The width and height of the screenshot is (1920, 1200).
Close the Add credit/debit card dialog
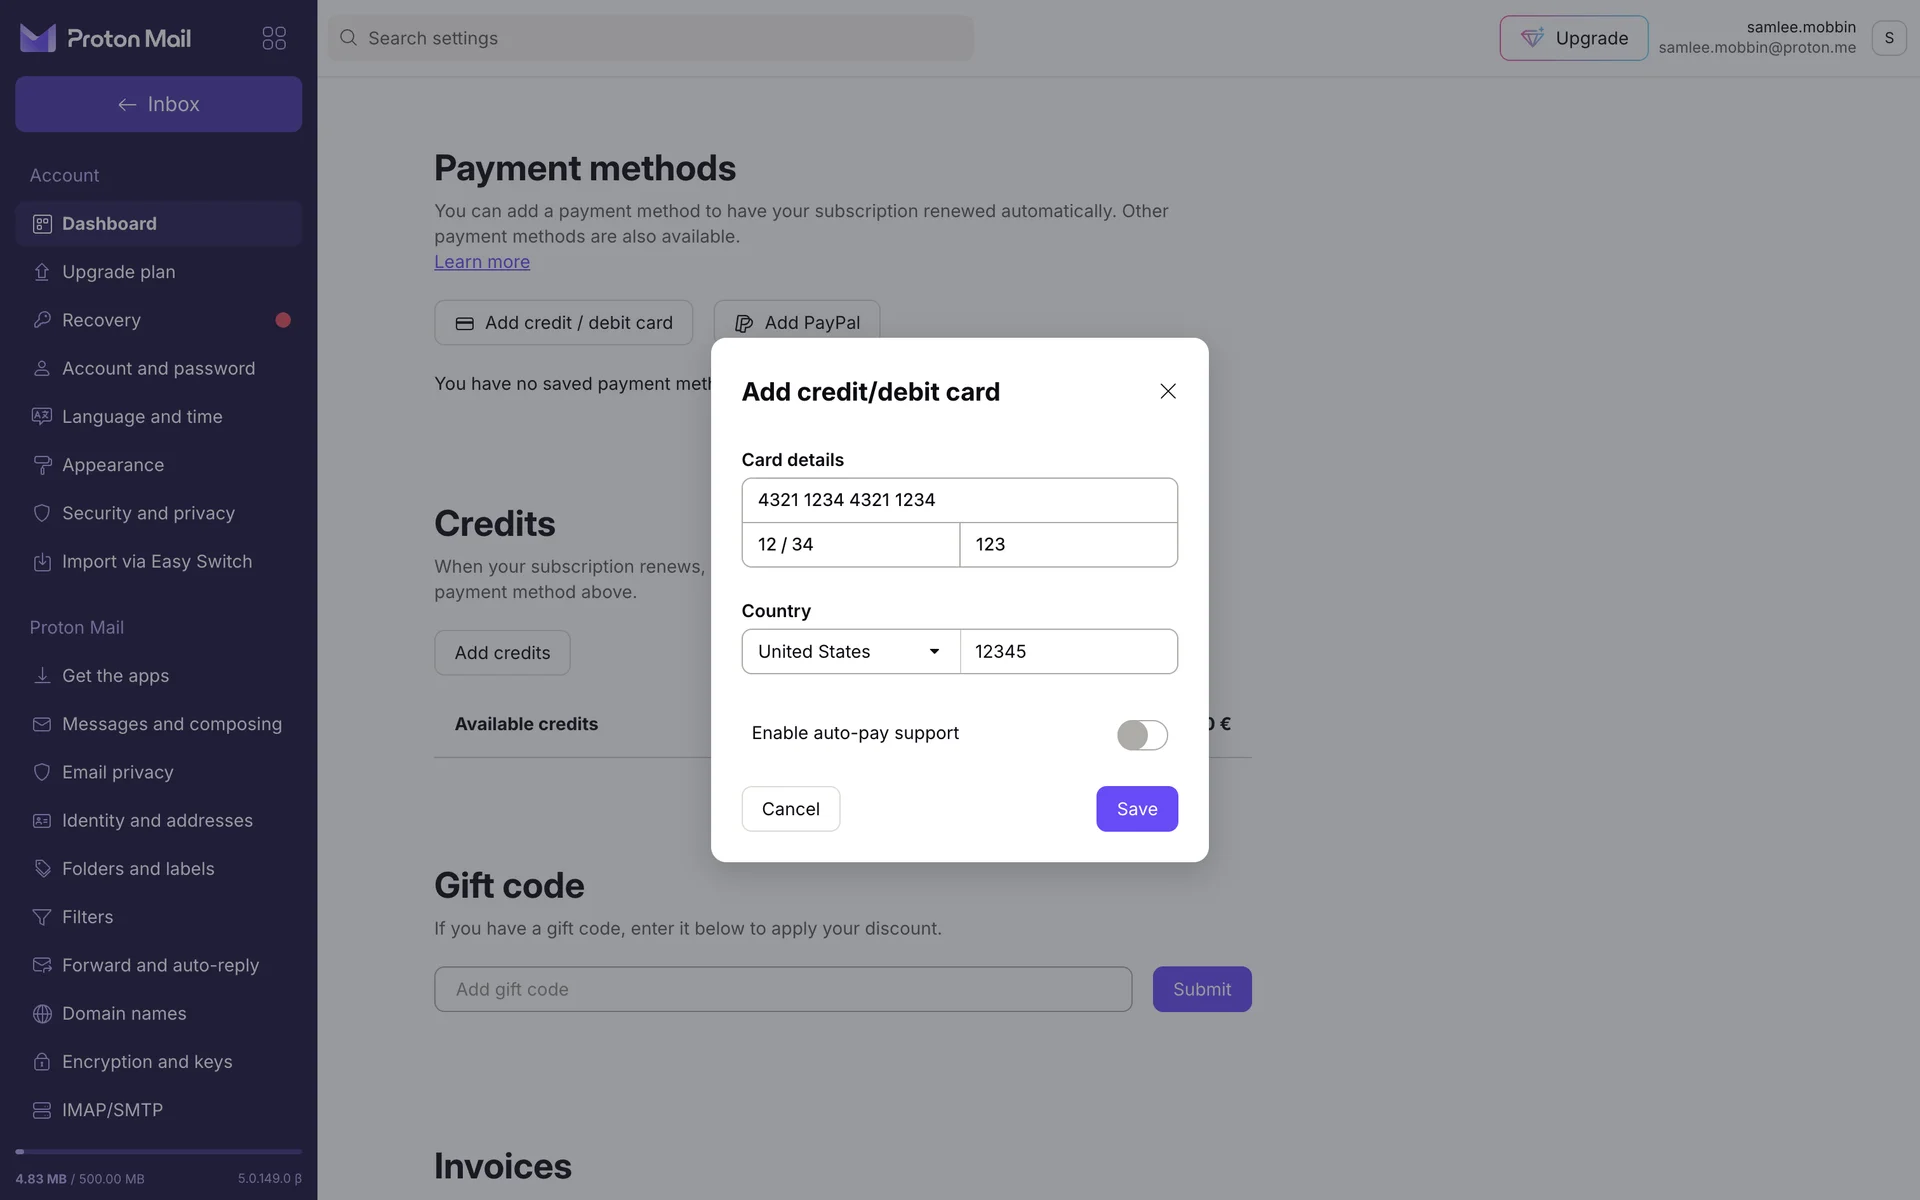(x=1167, y=391)
